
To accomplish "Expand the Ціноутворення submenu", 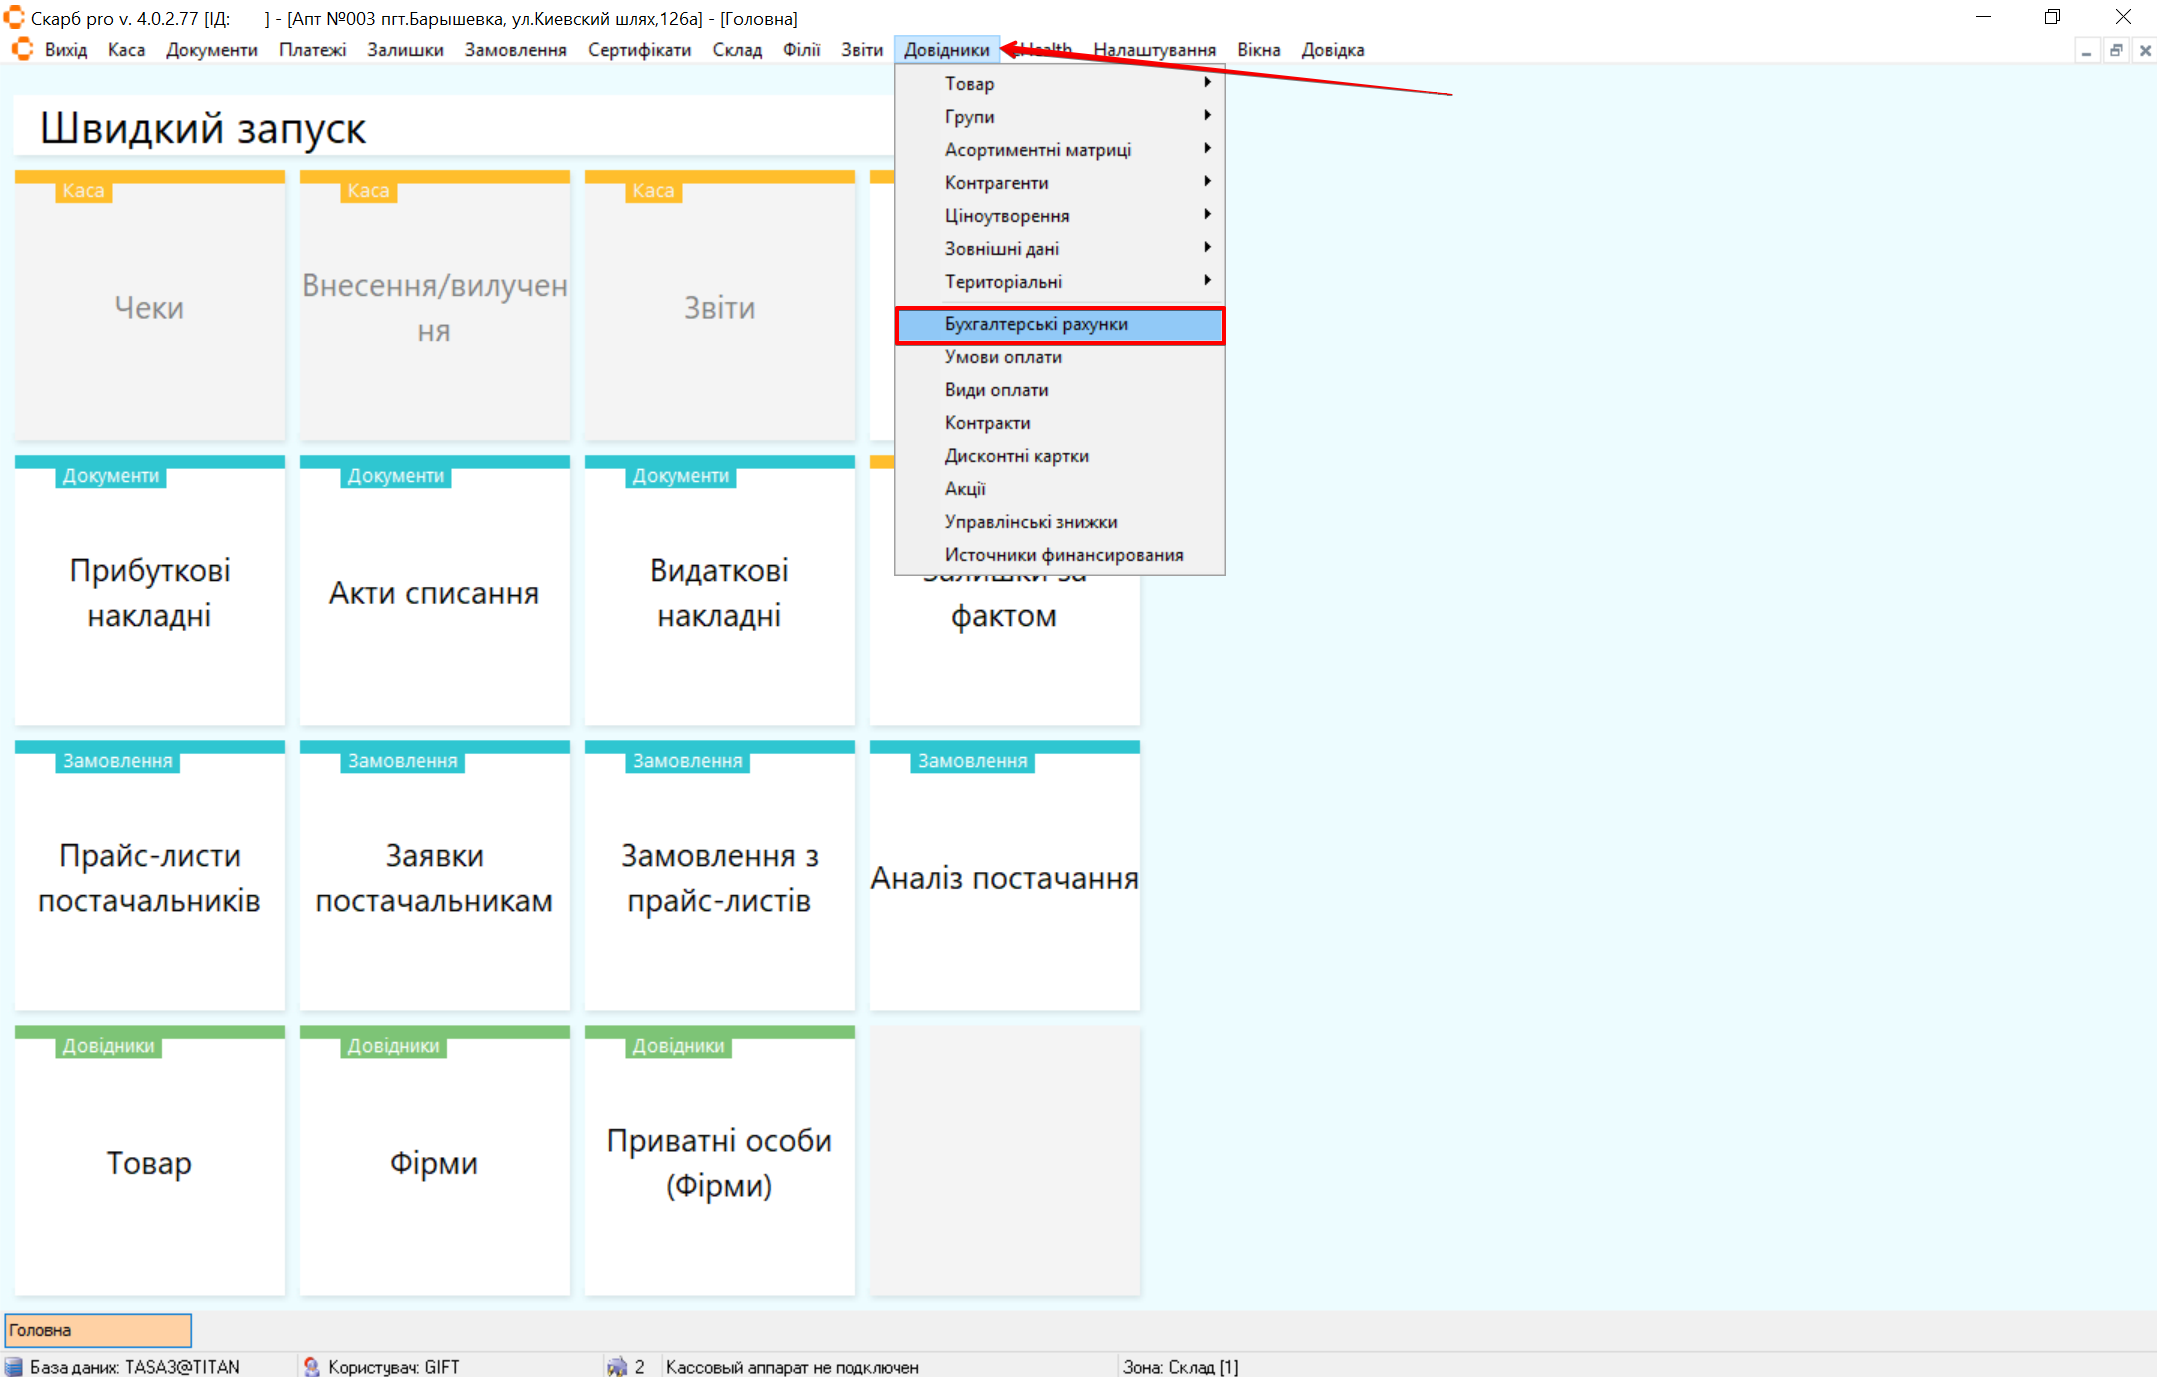I will pos(1060,215).
